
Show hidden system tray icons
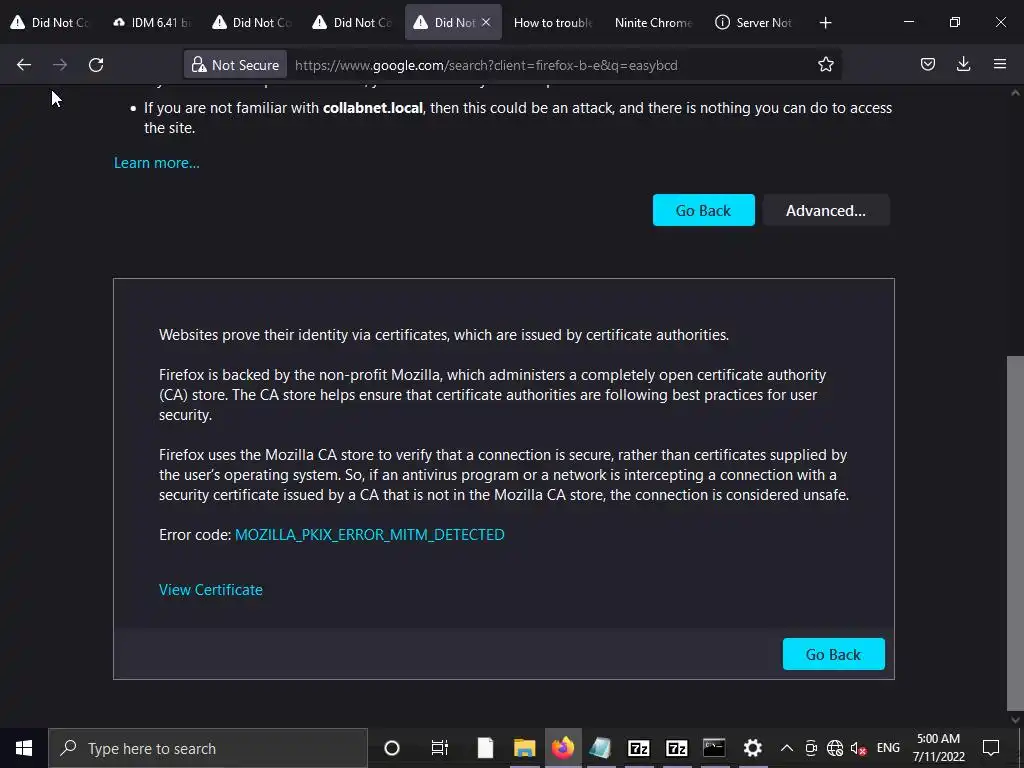[787, 748]
